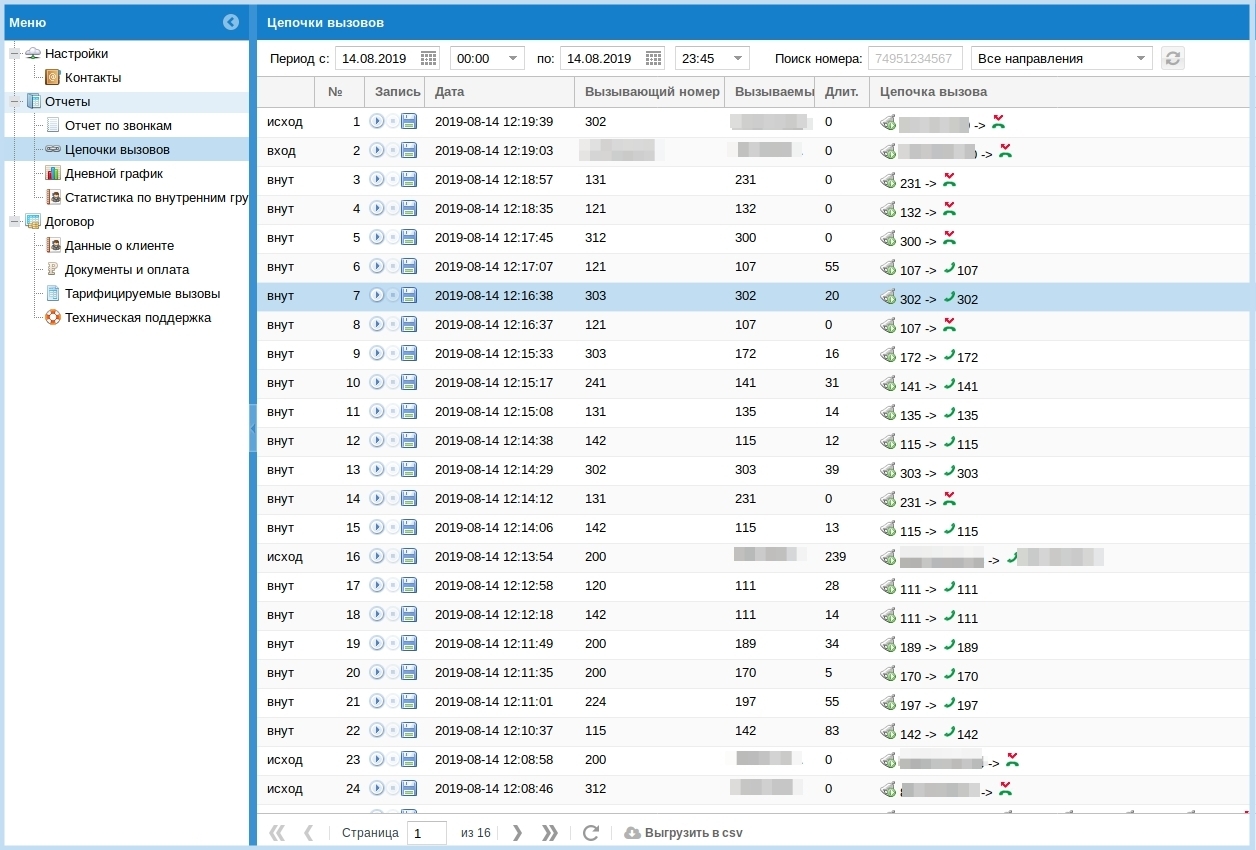The image size is (1256, 850).
Task: Save the recording of call number 21
Action: [409, 701]
